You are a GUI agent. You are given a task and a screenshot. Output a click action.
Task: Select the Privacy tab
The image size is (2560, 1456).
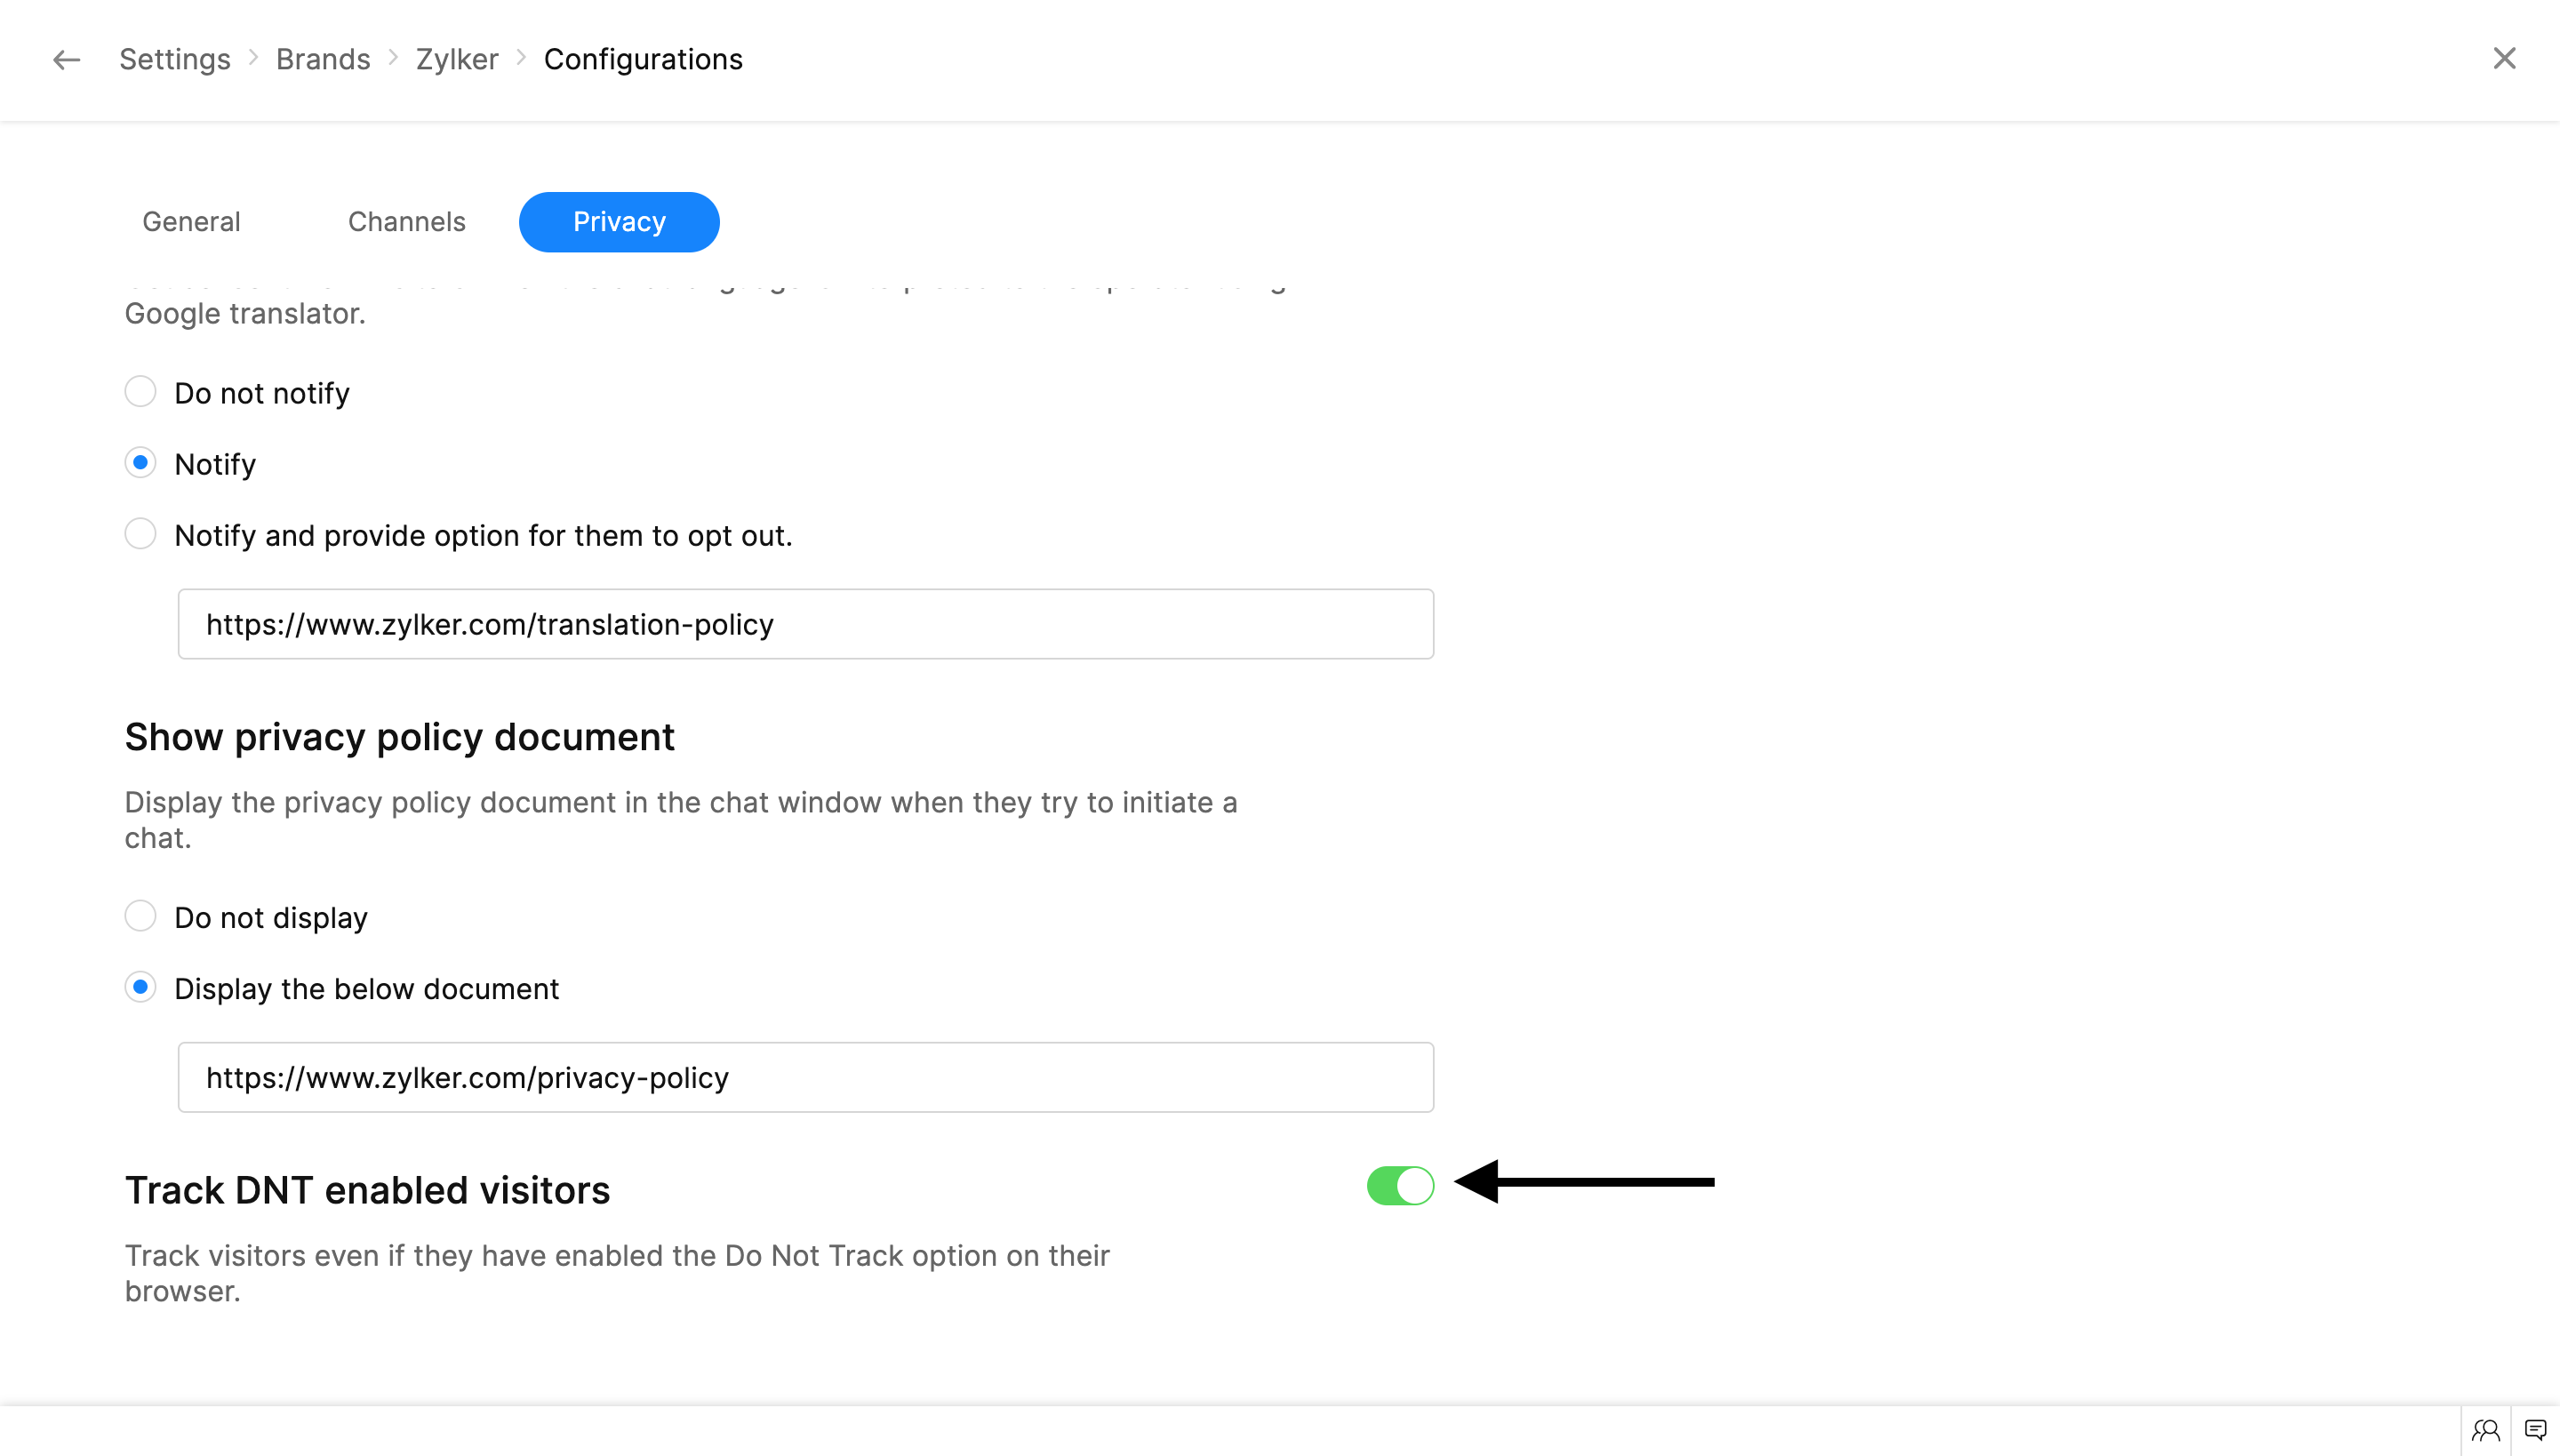[619, 222]
